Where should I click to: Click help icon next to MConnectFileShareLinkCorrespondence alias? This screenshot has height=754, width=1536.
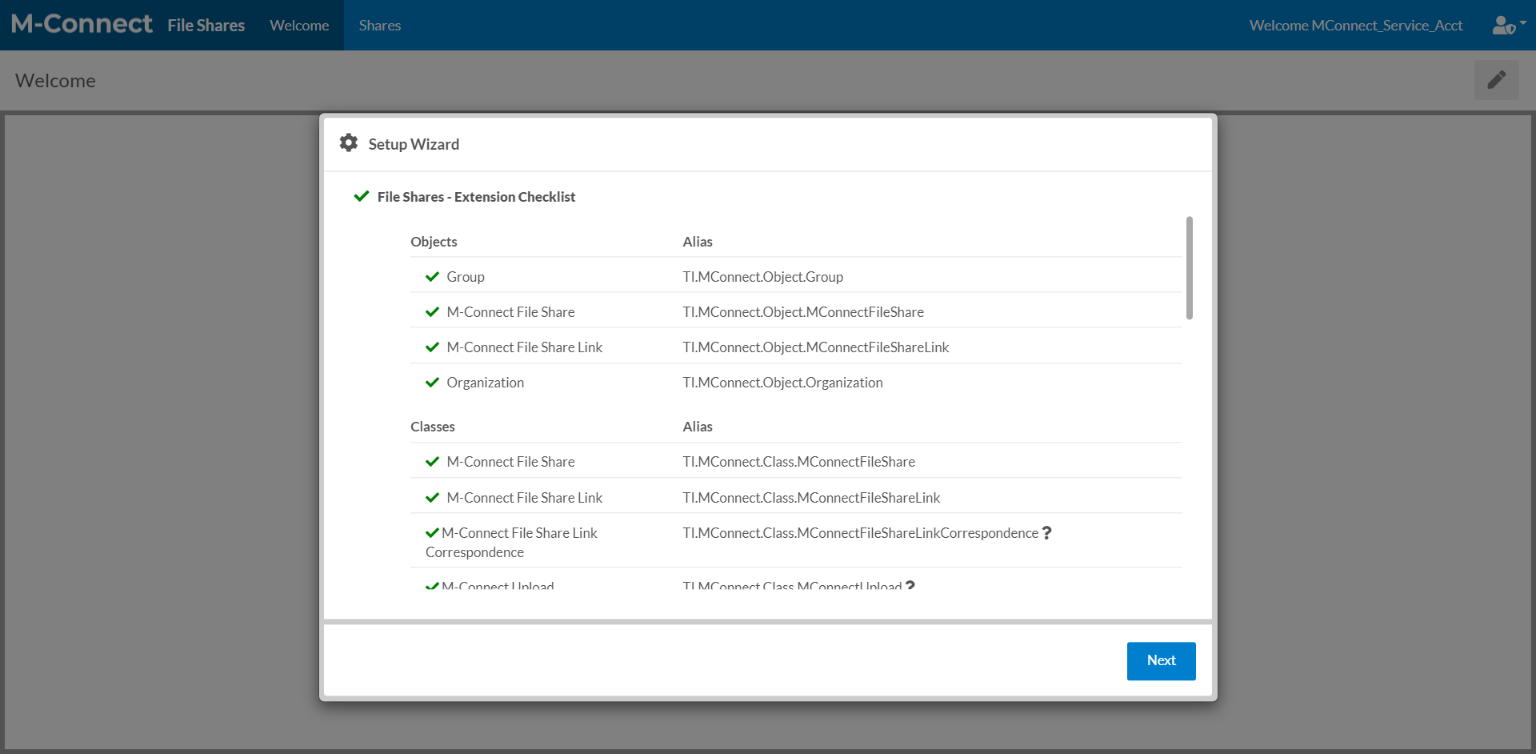(1047, 533)
